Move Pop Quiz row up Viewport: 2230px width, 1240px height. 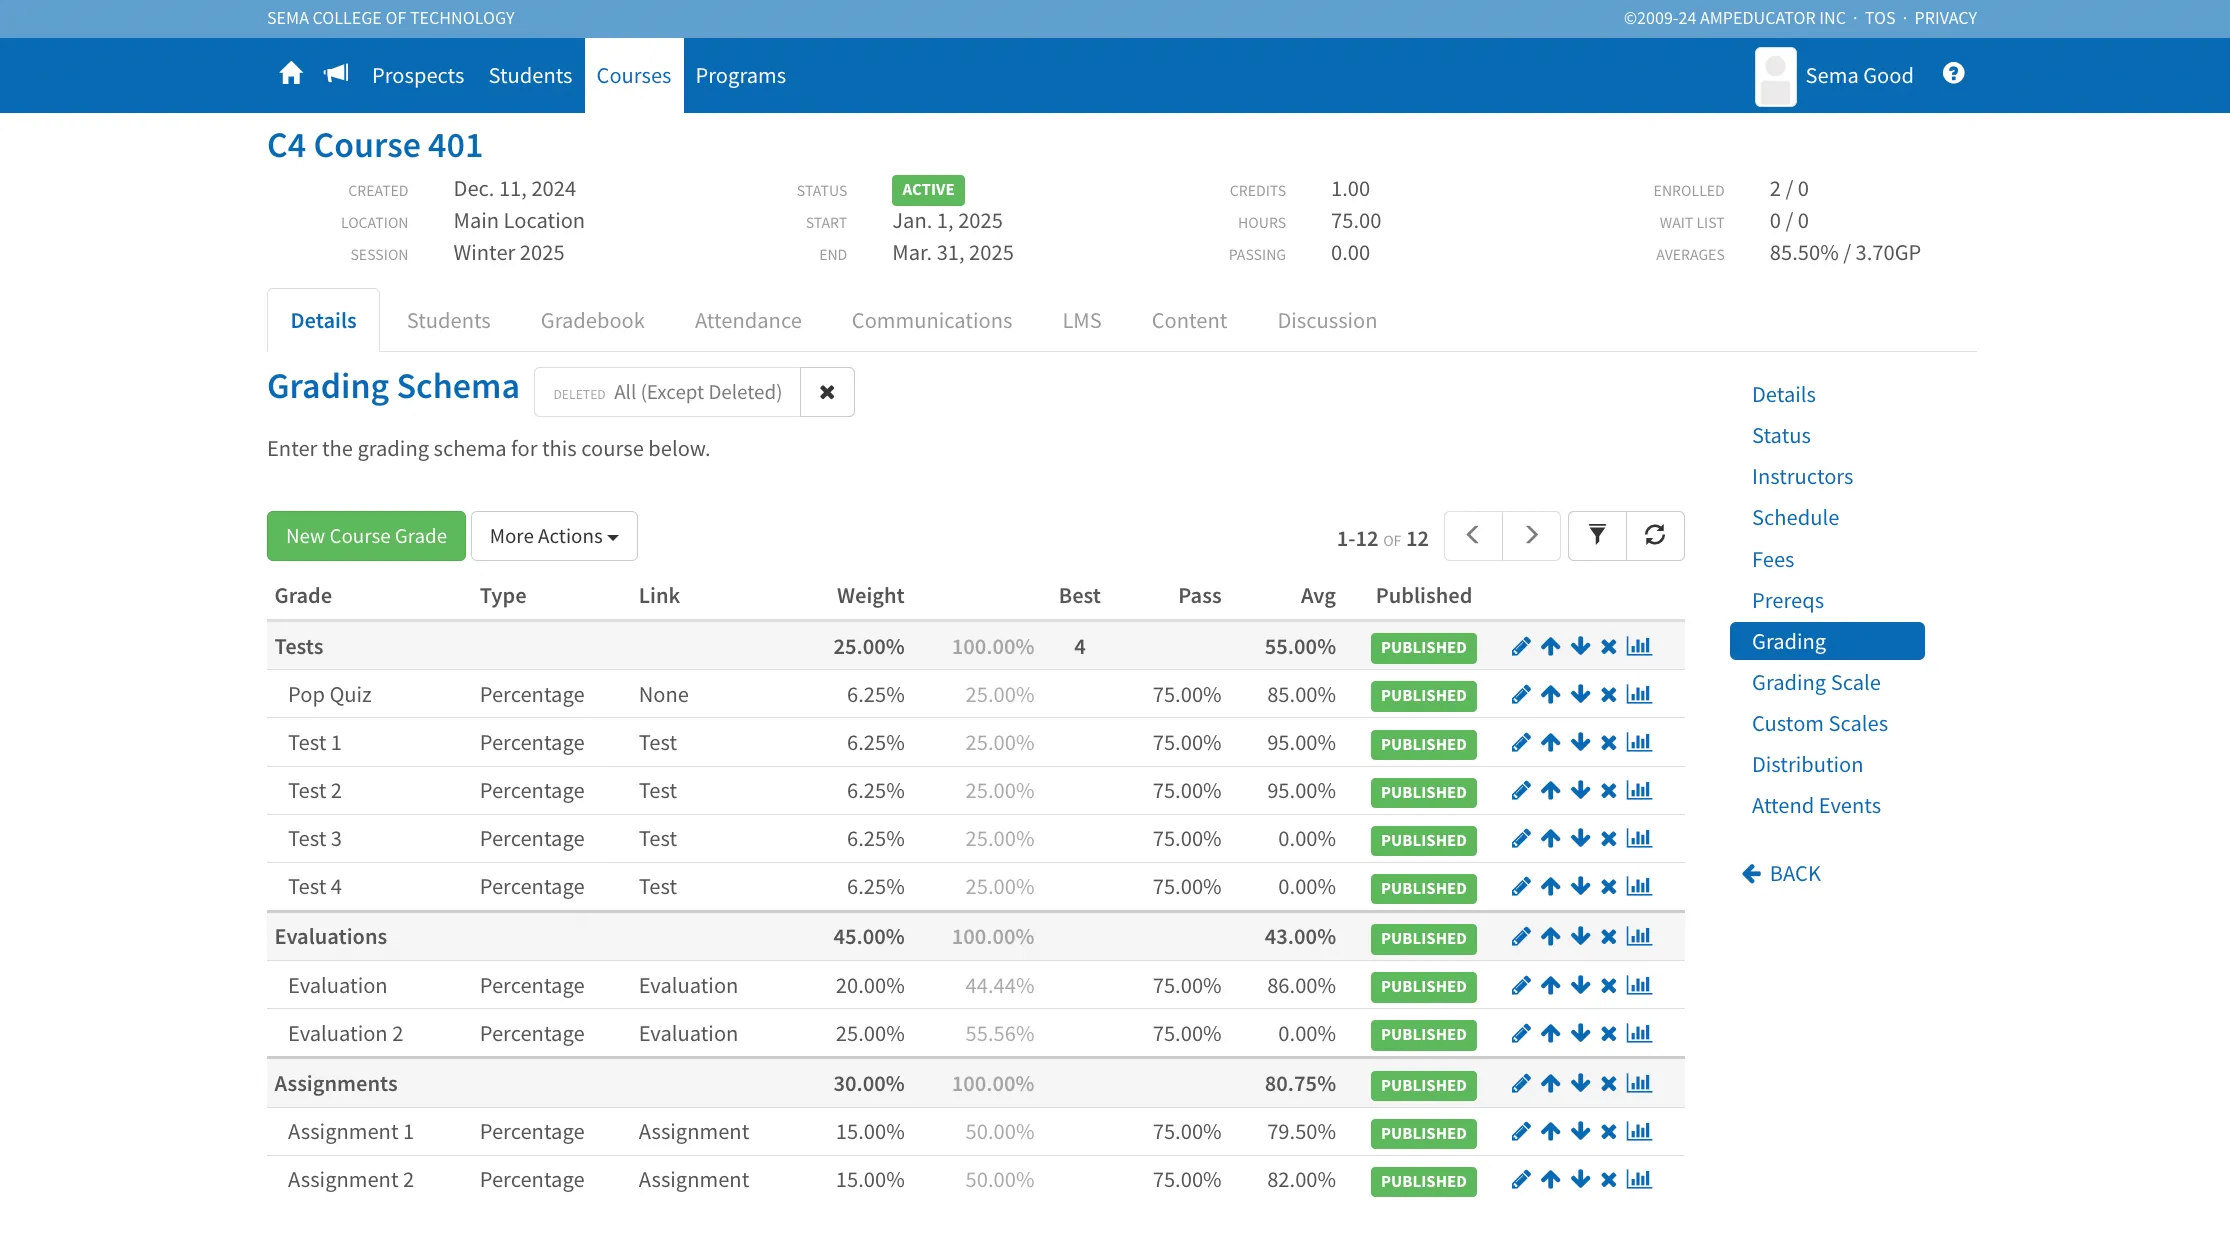1551,695
